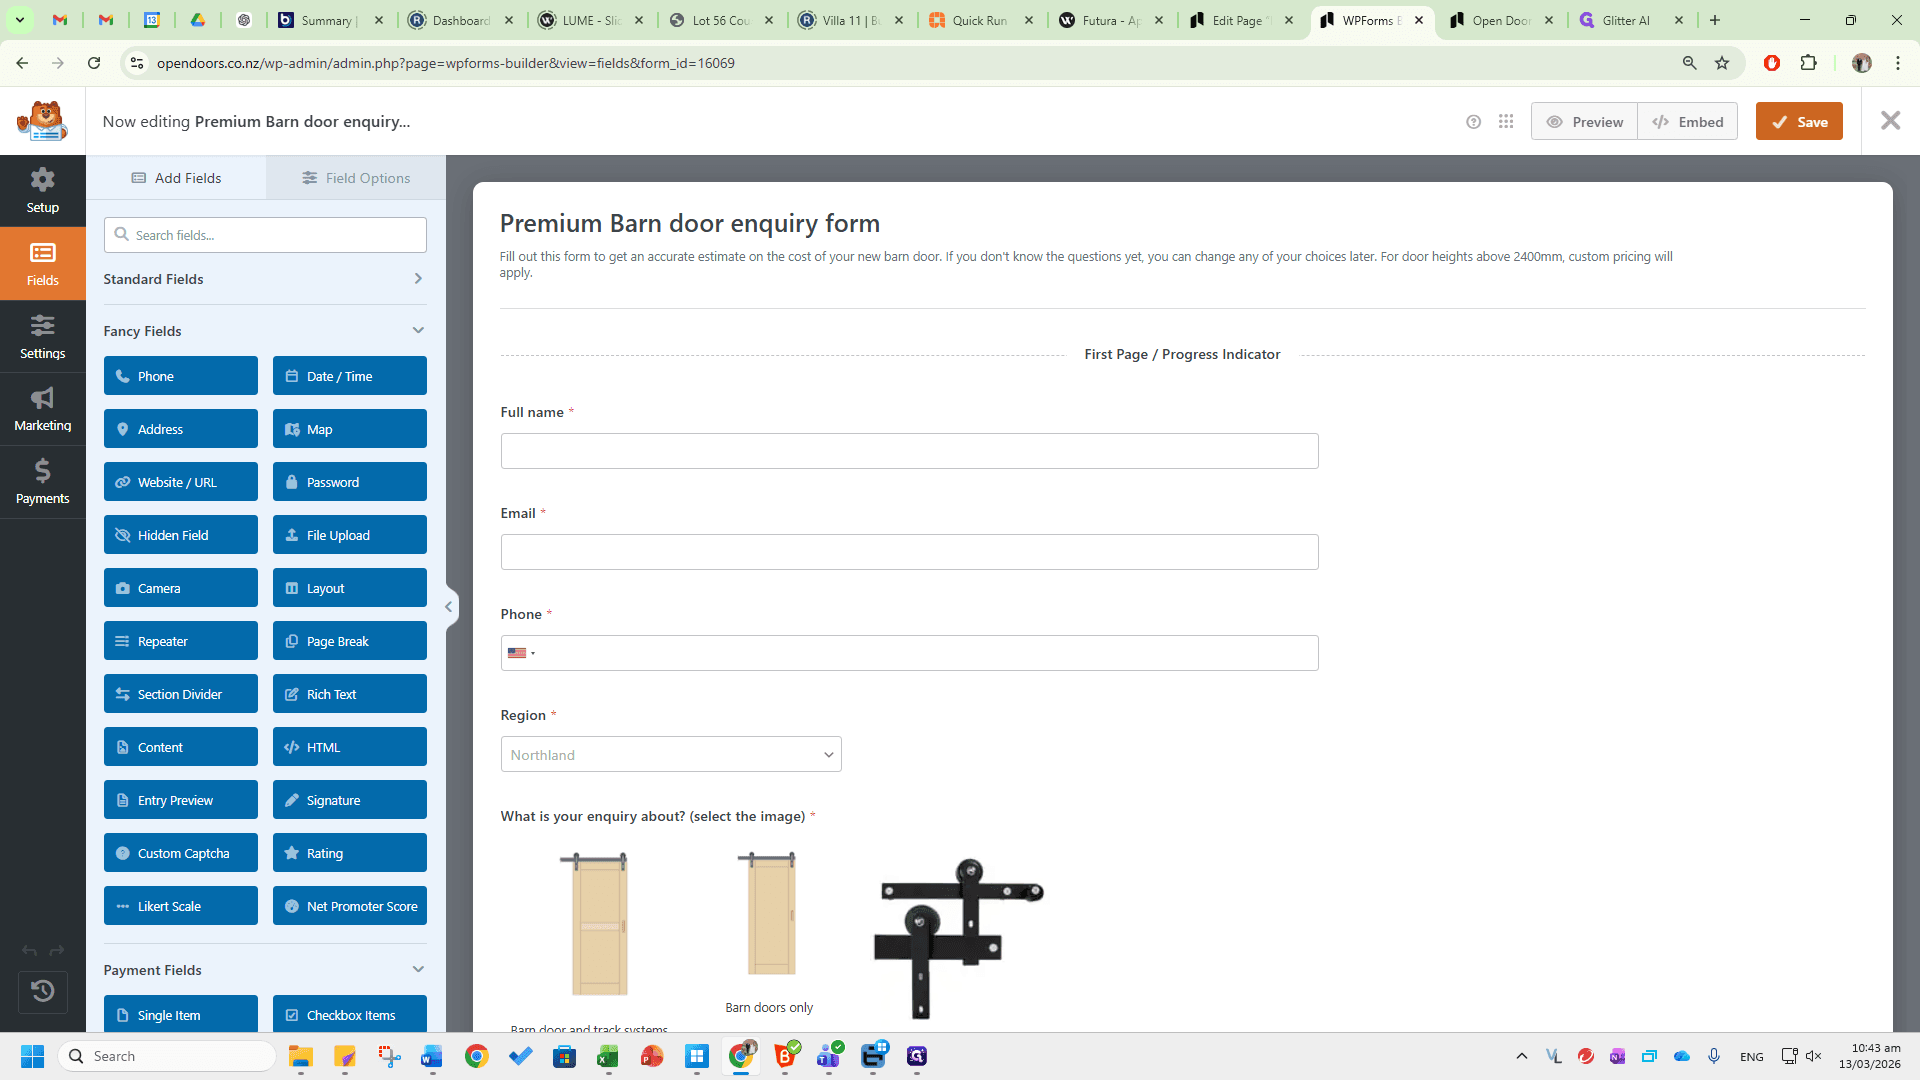Click the Full name input field
Viewport: 1920px width, 1080px height.
[x=910, y=451]
